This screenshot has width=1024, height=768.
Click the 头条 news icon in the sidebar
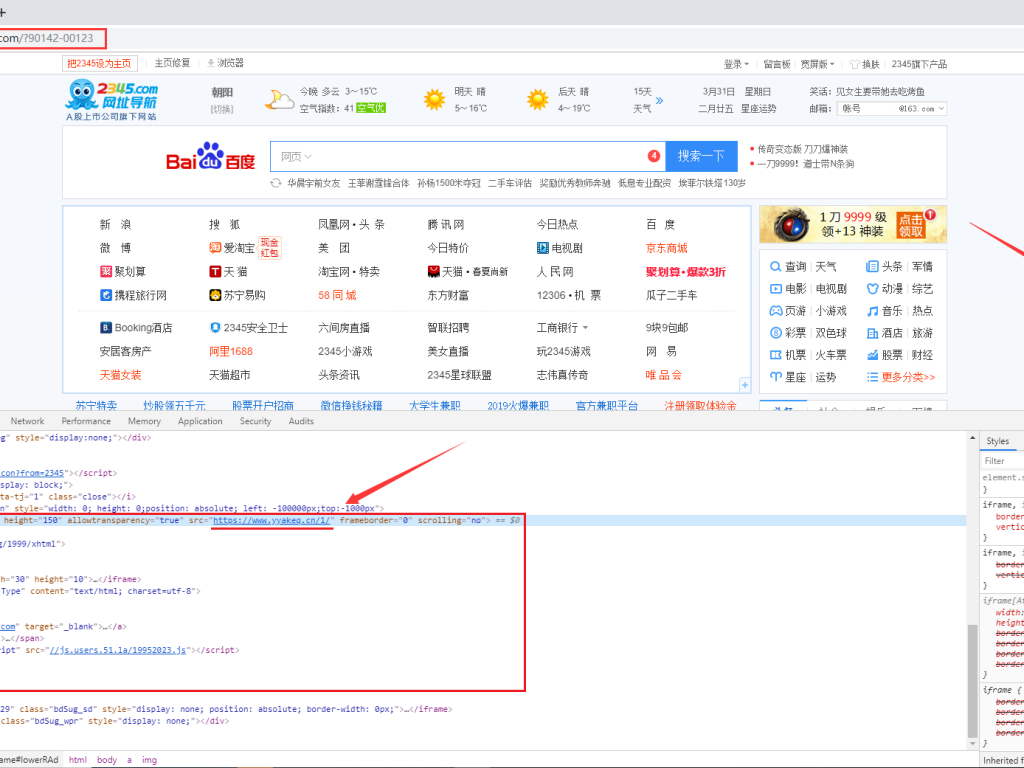click(x=872, y=266)
